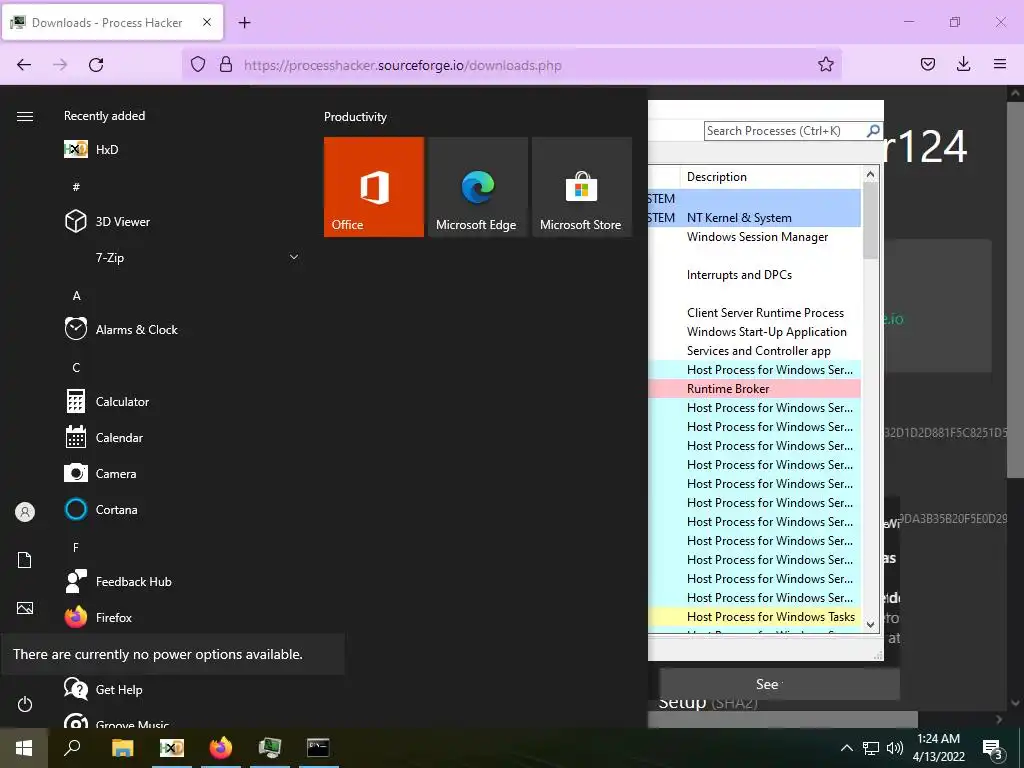
Task: Click the Description column header
Action: pos(771,177)
